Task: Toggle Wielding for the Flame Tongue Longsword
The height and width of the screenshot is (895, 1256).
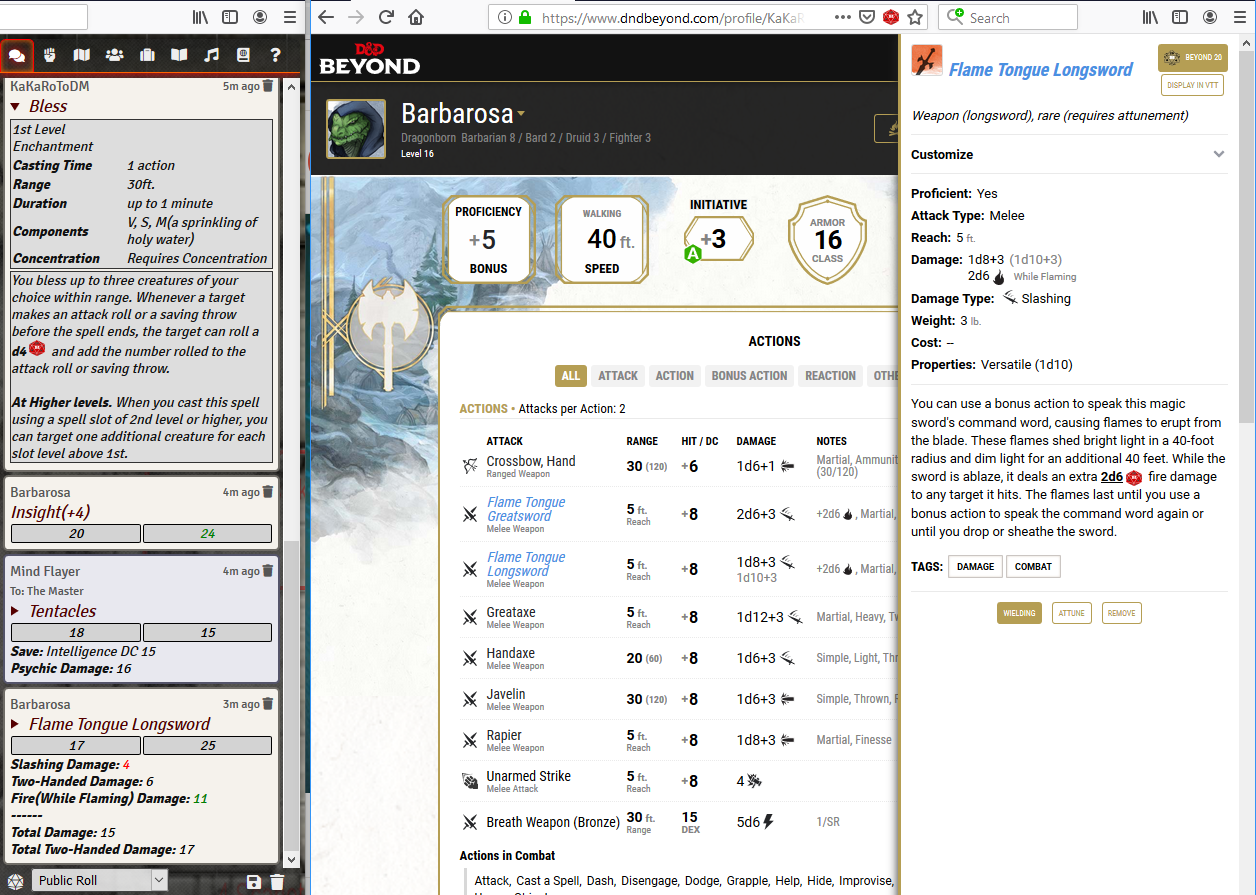Action: pyautogui.click(x=1019, y=613)
